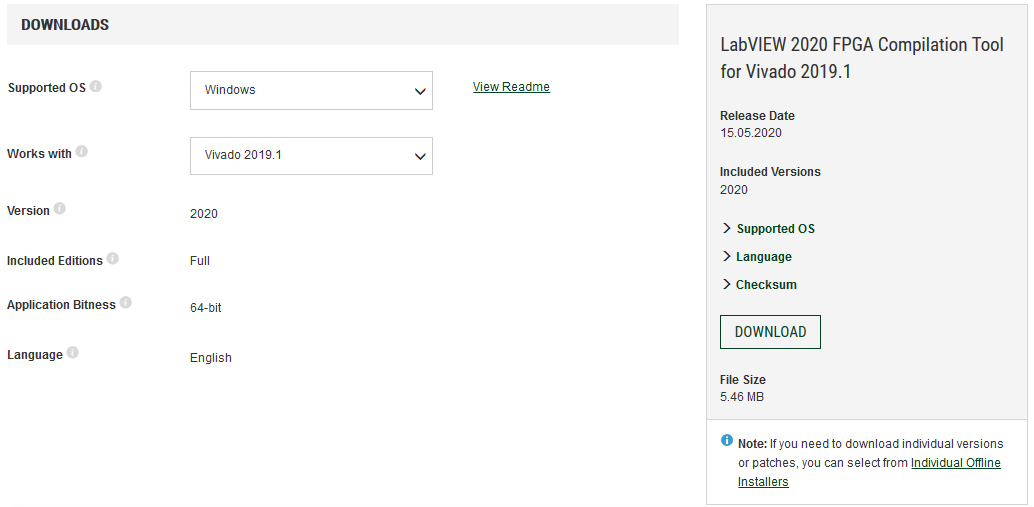Click the Checksum chevron arrow
This screenshot has height=507, width=1034.
727,284
